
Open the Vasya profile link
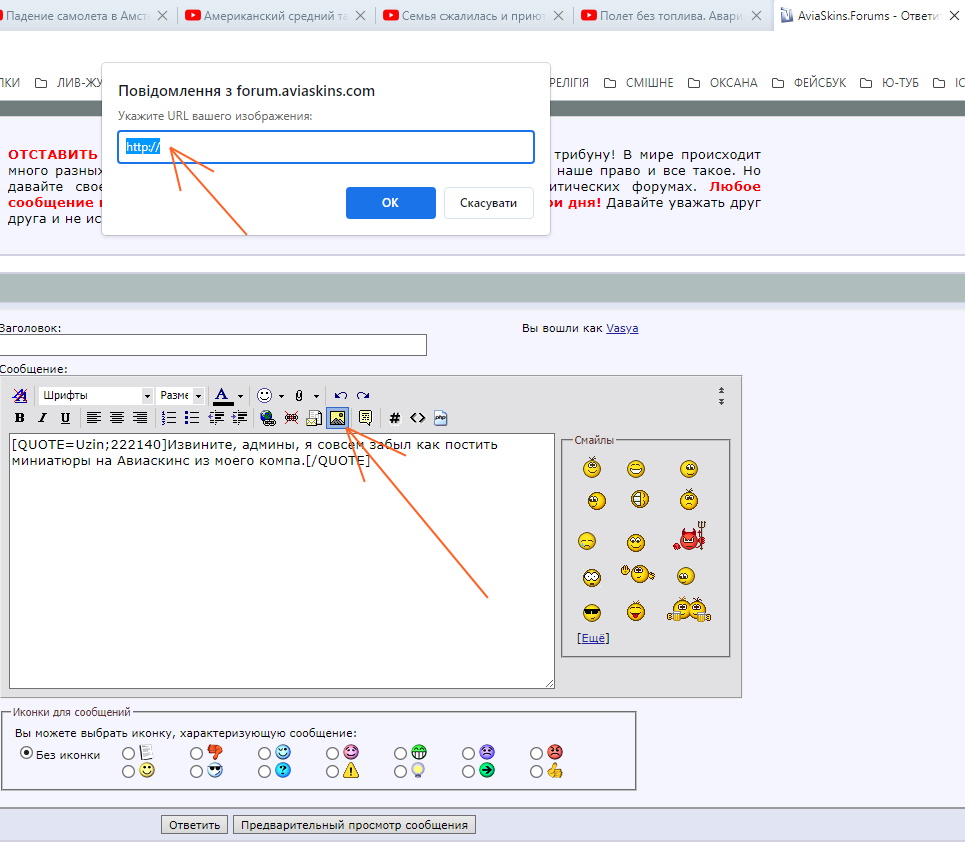(x=622, y=329)
